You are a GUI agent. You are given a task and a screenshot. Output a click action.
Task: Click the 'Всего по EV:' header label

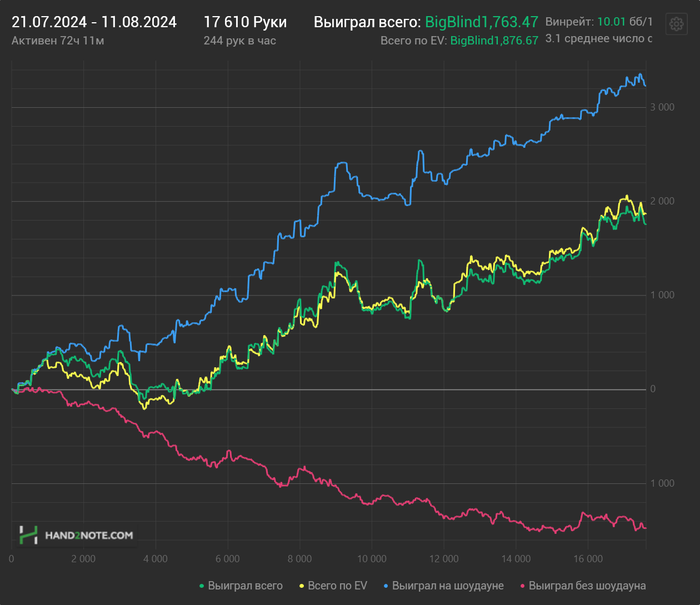click(x=413, y=41)
